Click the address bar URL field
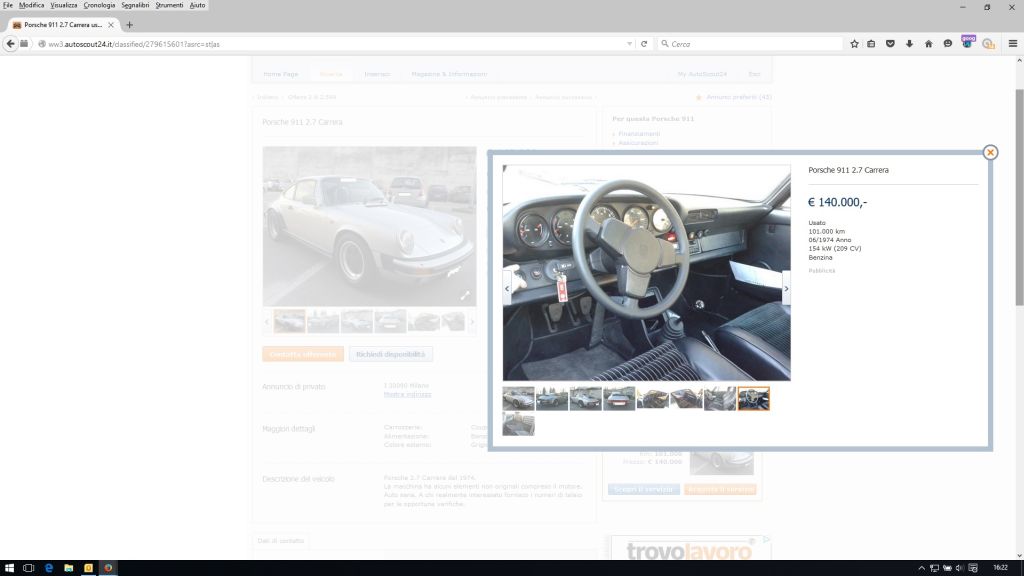Screen dimensions: 1024x576 pyautogui.click(x=335, y=44)
